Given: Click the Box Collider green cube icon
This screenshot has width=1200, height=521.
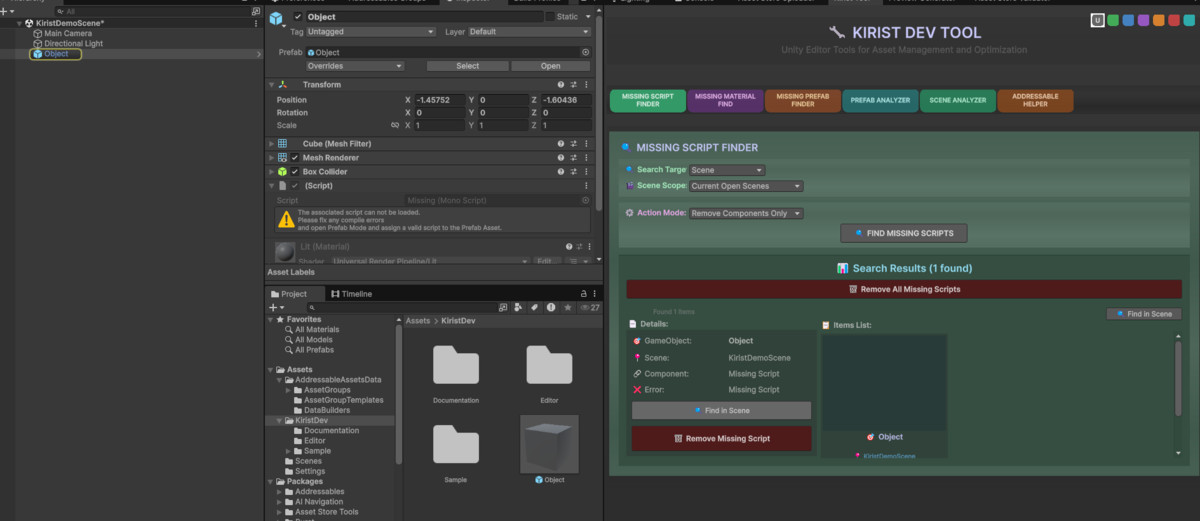Looking at the screenshot, I should click(283, 172).
